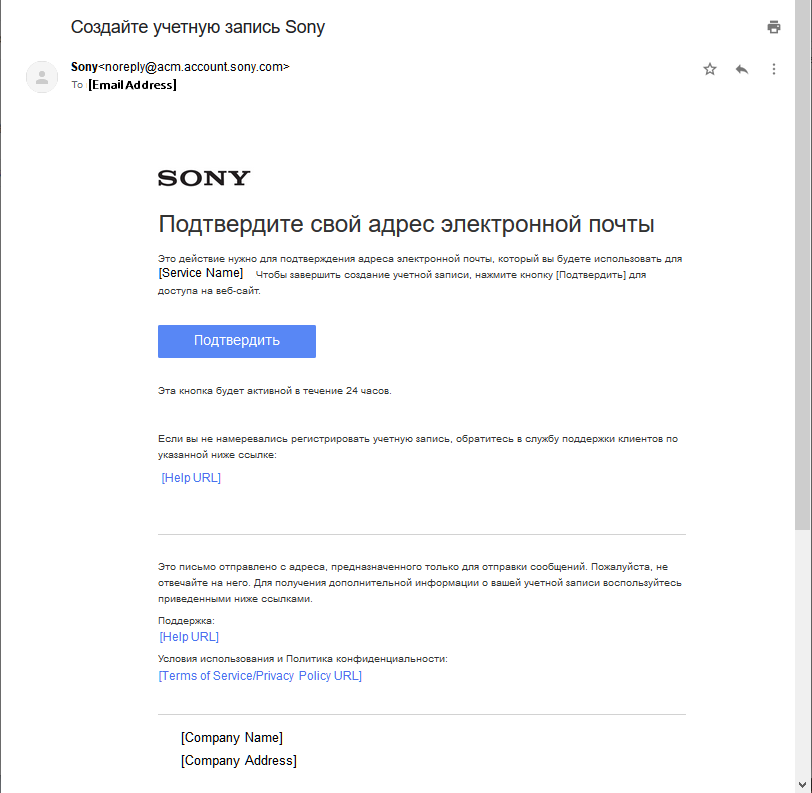Star the email from Sony

coord(709,69)
